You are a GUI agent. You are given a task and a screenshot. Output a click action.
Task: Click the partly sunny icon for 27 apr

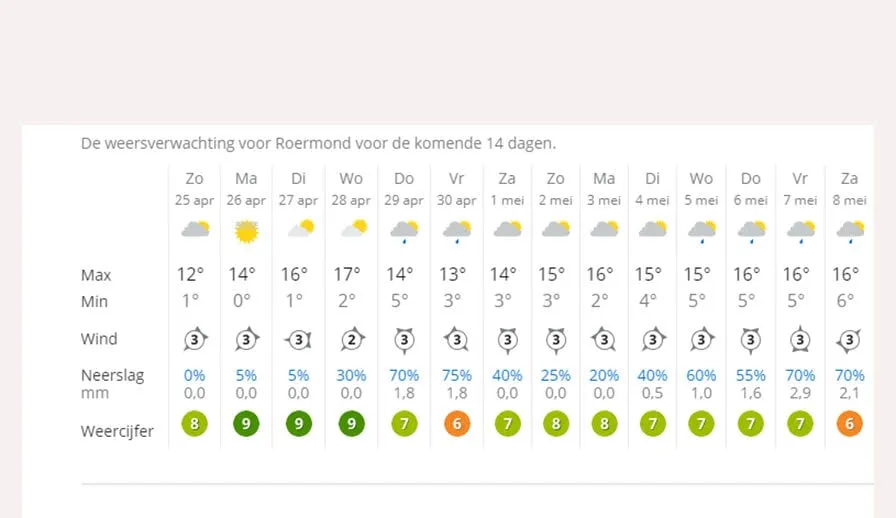[300, 229]
